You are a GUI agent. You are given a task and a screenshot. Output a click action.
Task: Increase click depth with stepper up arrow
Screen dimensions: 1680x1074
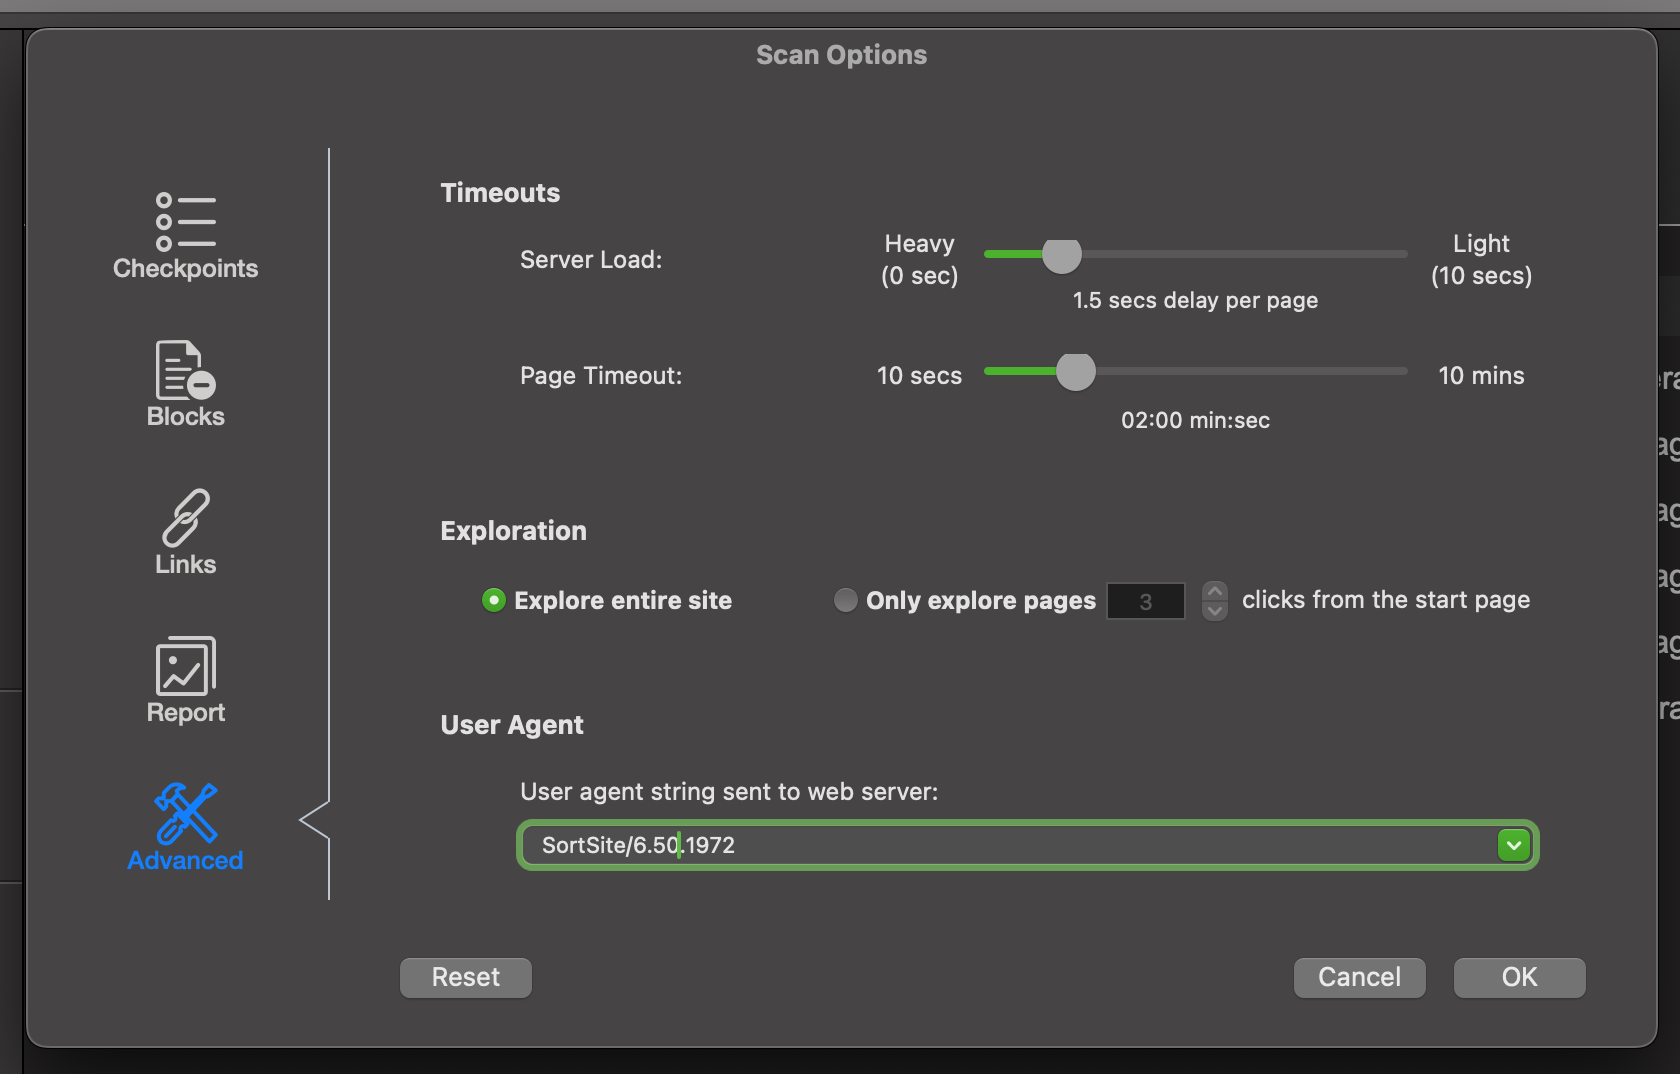point(1214,591)
